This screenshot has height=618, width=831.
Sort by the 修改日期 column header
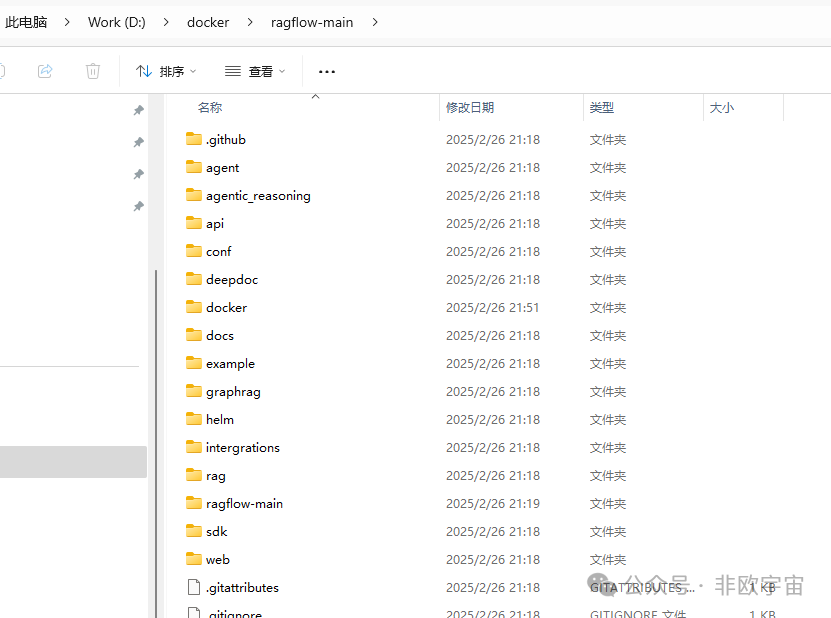click(x=470, y=108)
